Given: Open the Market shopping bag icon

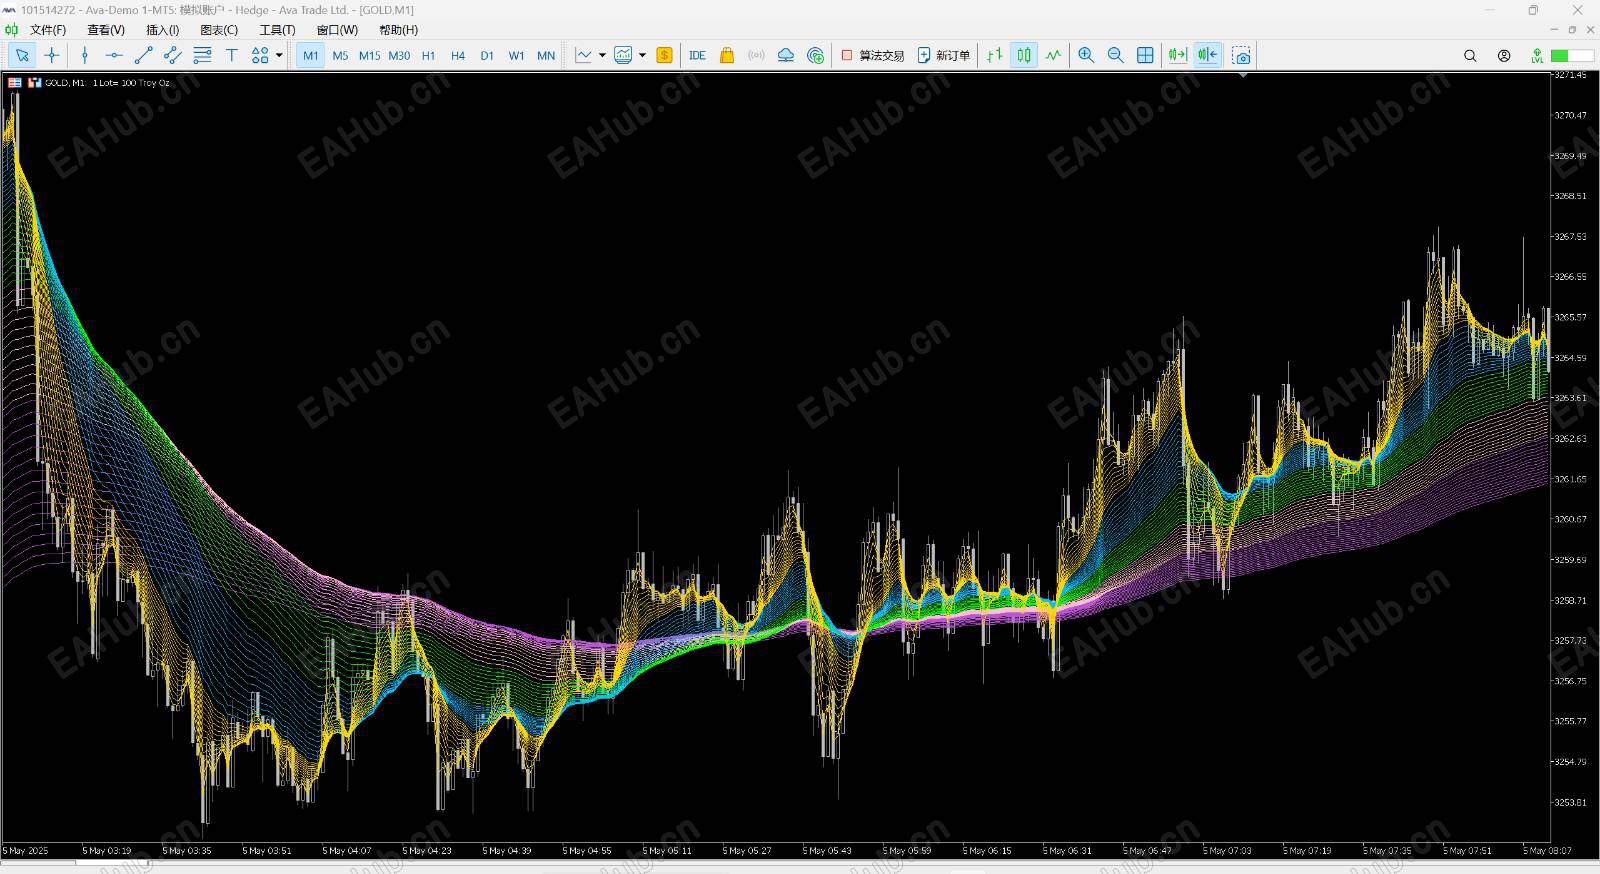Looking at the screenshot, I should [x=727, y=56].
